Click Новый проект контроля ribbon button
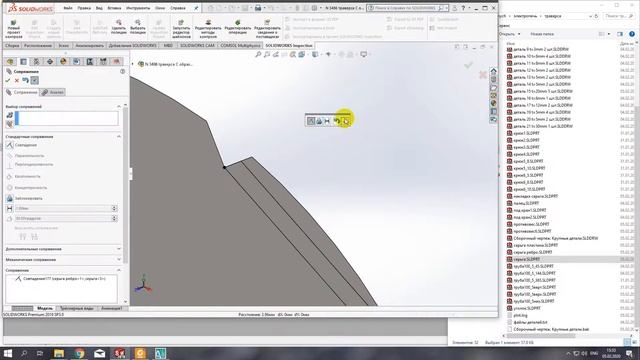This screenshot has height=360, width=640. click(x=13, y=29)
